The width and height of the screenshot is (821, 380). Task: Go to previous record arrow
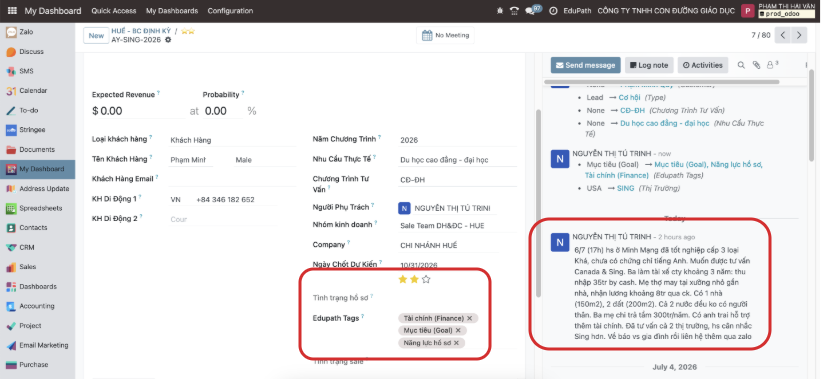click(x=782, y=35)
